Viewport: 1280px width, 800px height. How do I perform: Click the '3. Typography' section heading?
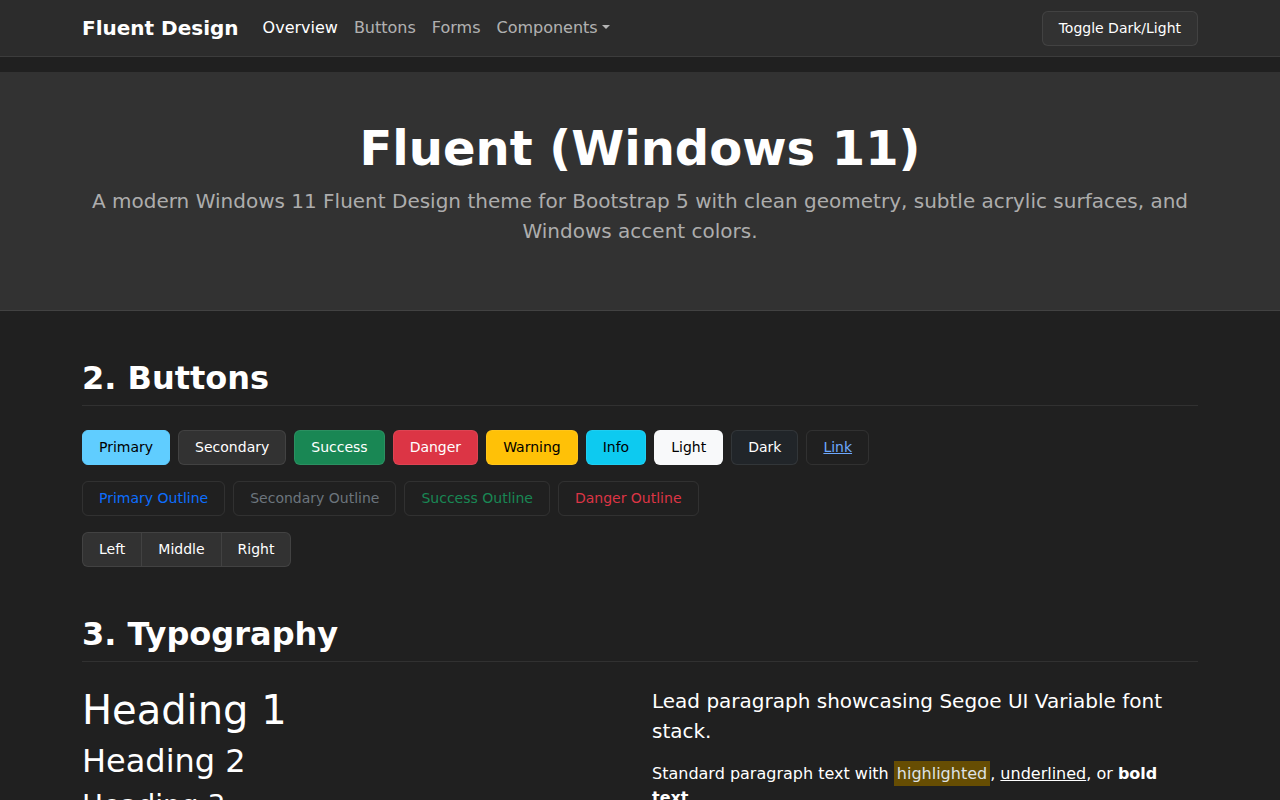point(210,634)
